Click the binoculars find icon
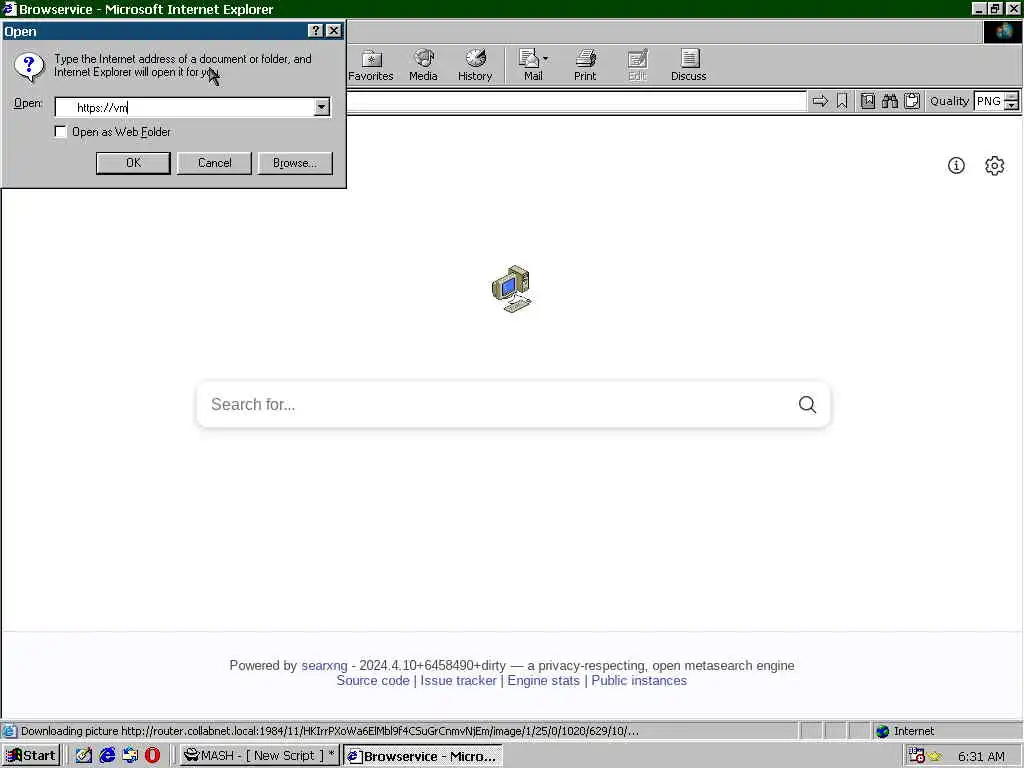This screenshot has width=1024, height=768. [889, 101]
